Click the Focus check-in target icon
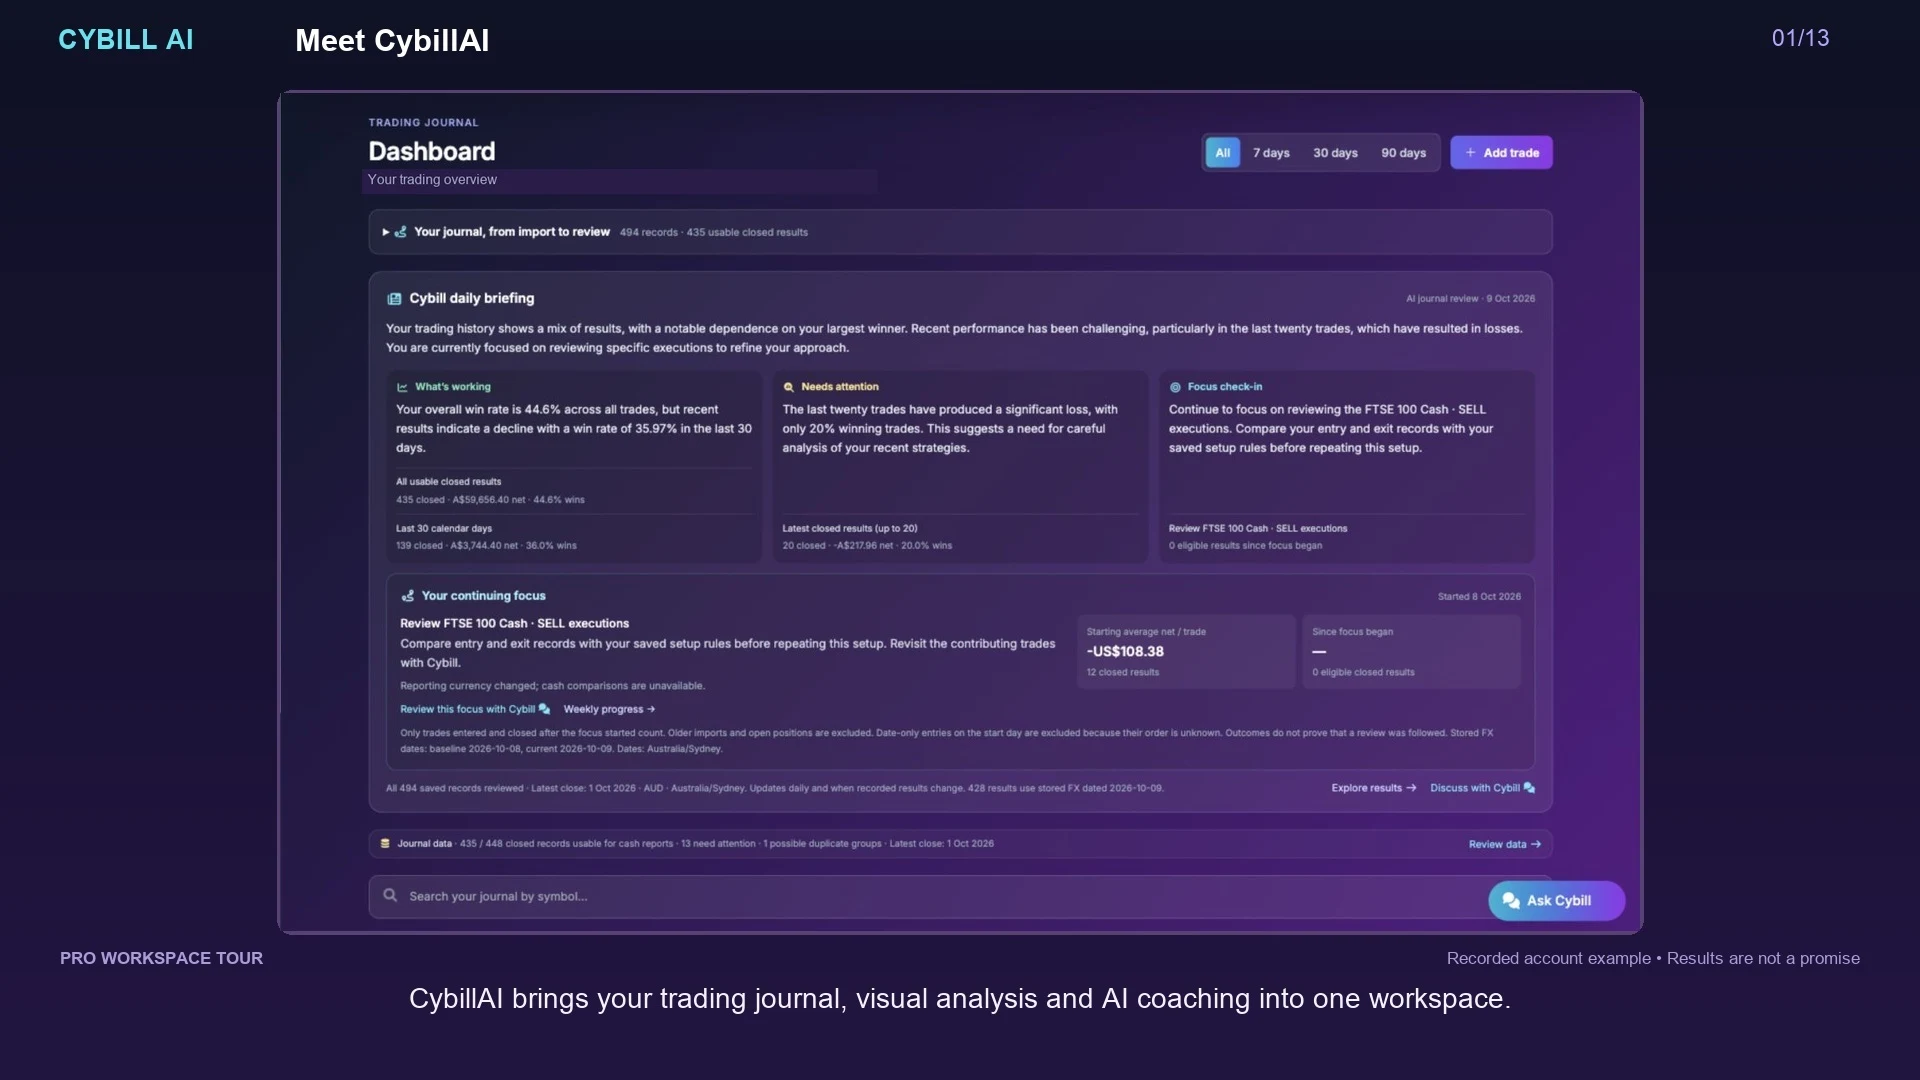Viewport: 1920px width, 1080px height. (x=1176, y=387)
